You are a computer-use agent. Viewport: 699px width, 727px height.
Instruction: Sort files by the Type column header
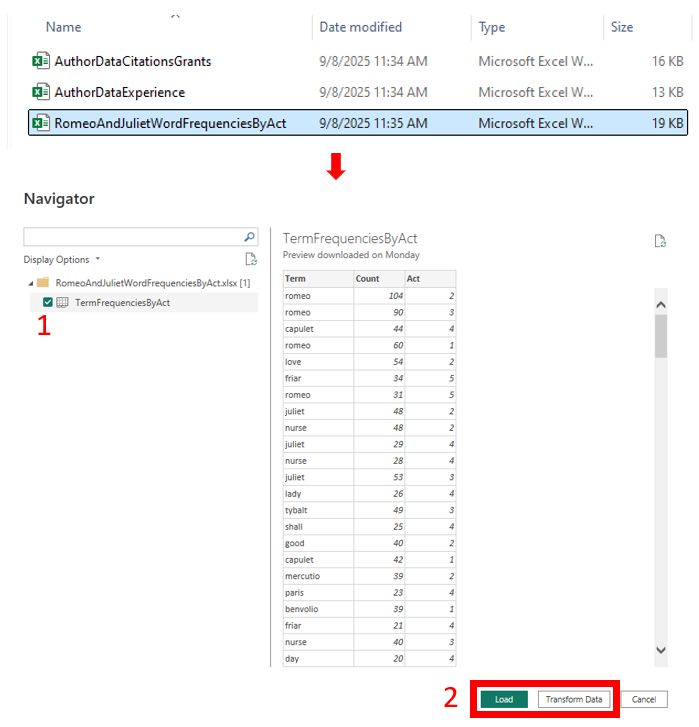pyautogui.click(x=492, y=27)
